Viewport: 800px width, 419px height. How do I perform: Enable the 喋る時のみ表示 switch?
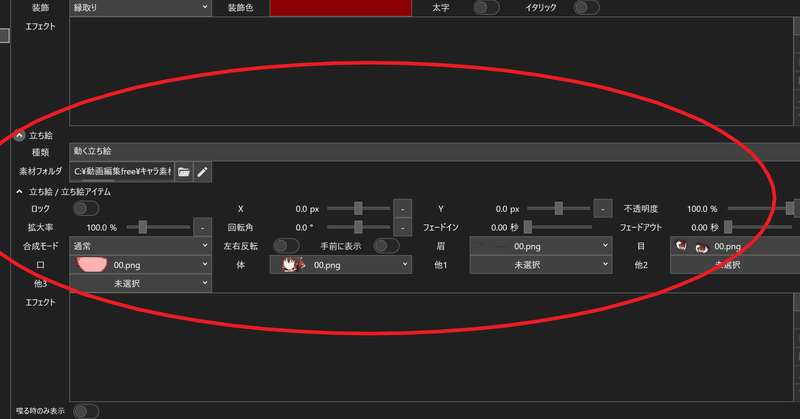coord(86,411)
